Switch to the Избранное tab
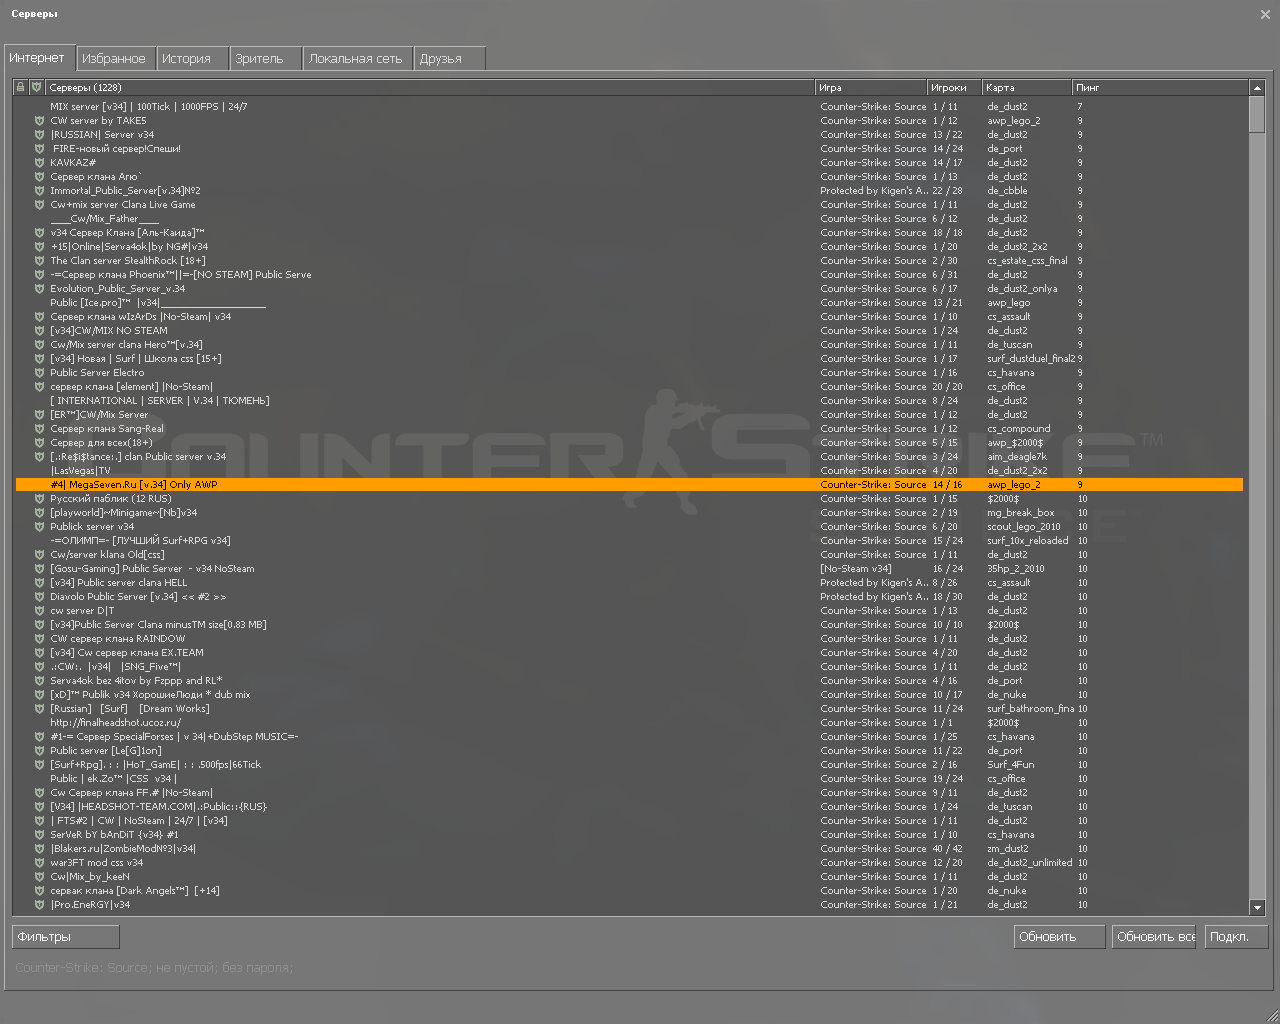1280x1024 pixels. pyautogui.click(x=114, y=59)
